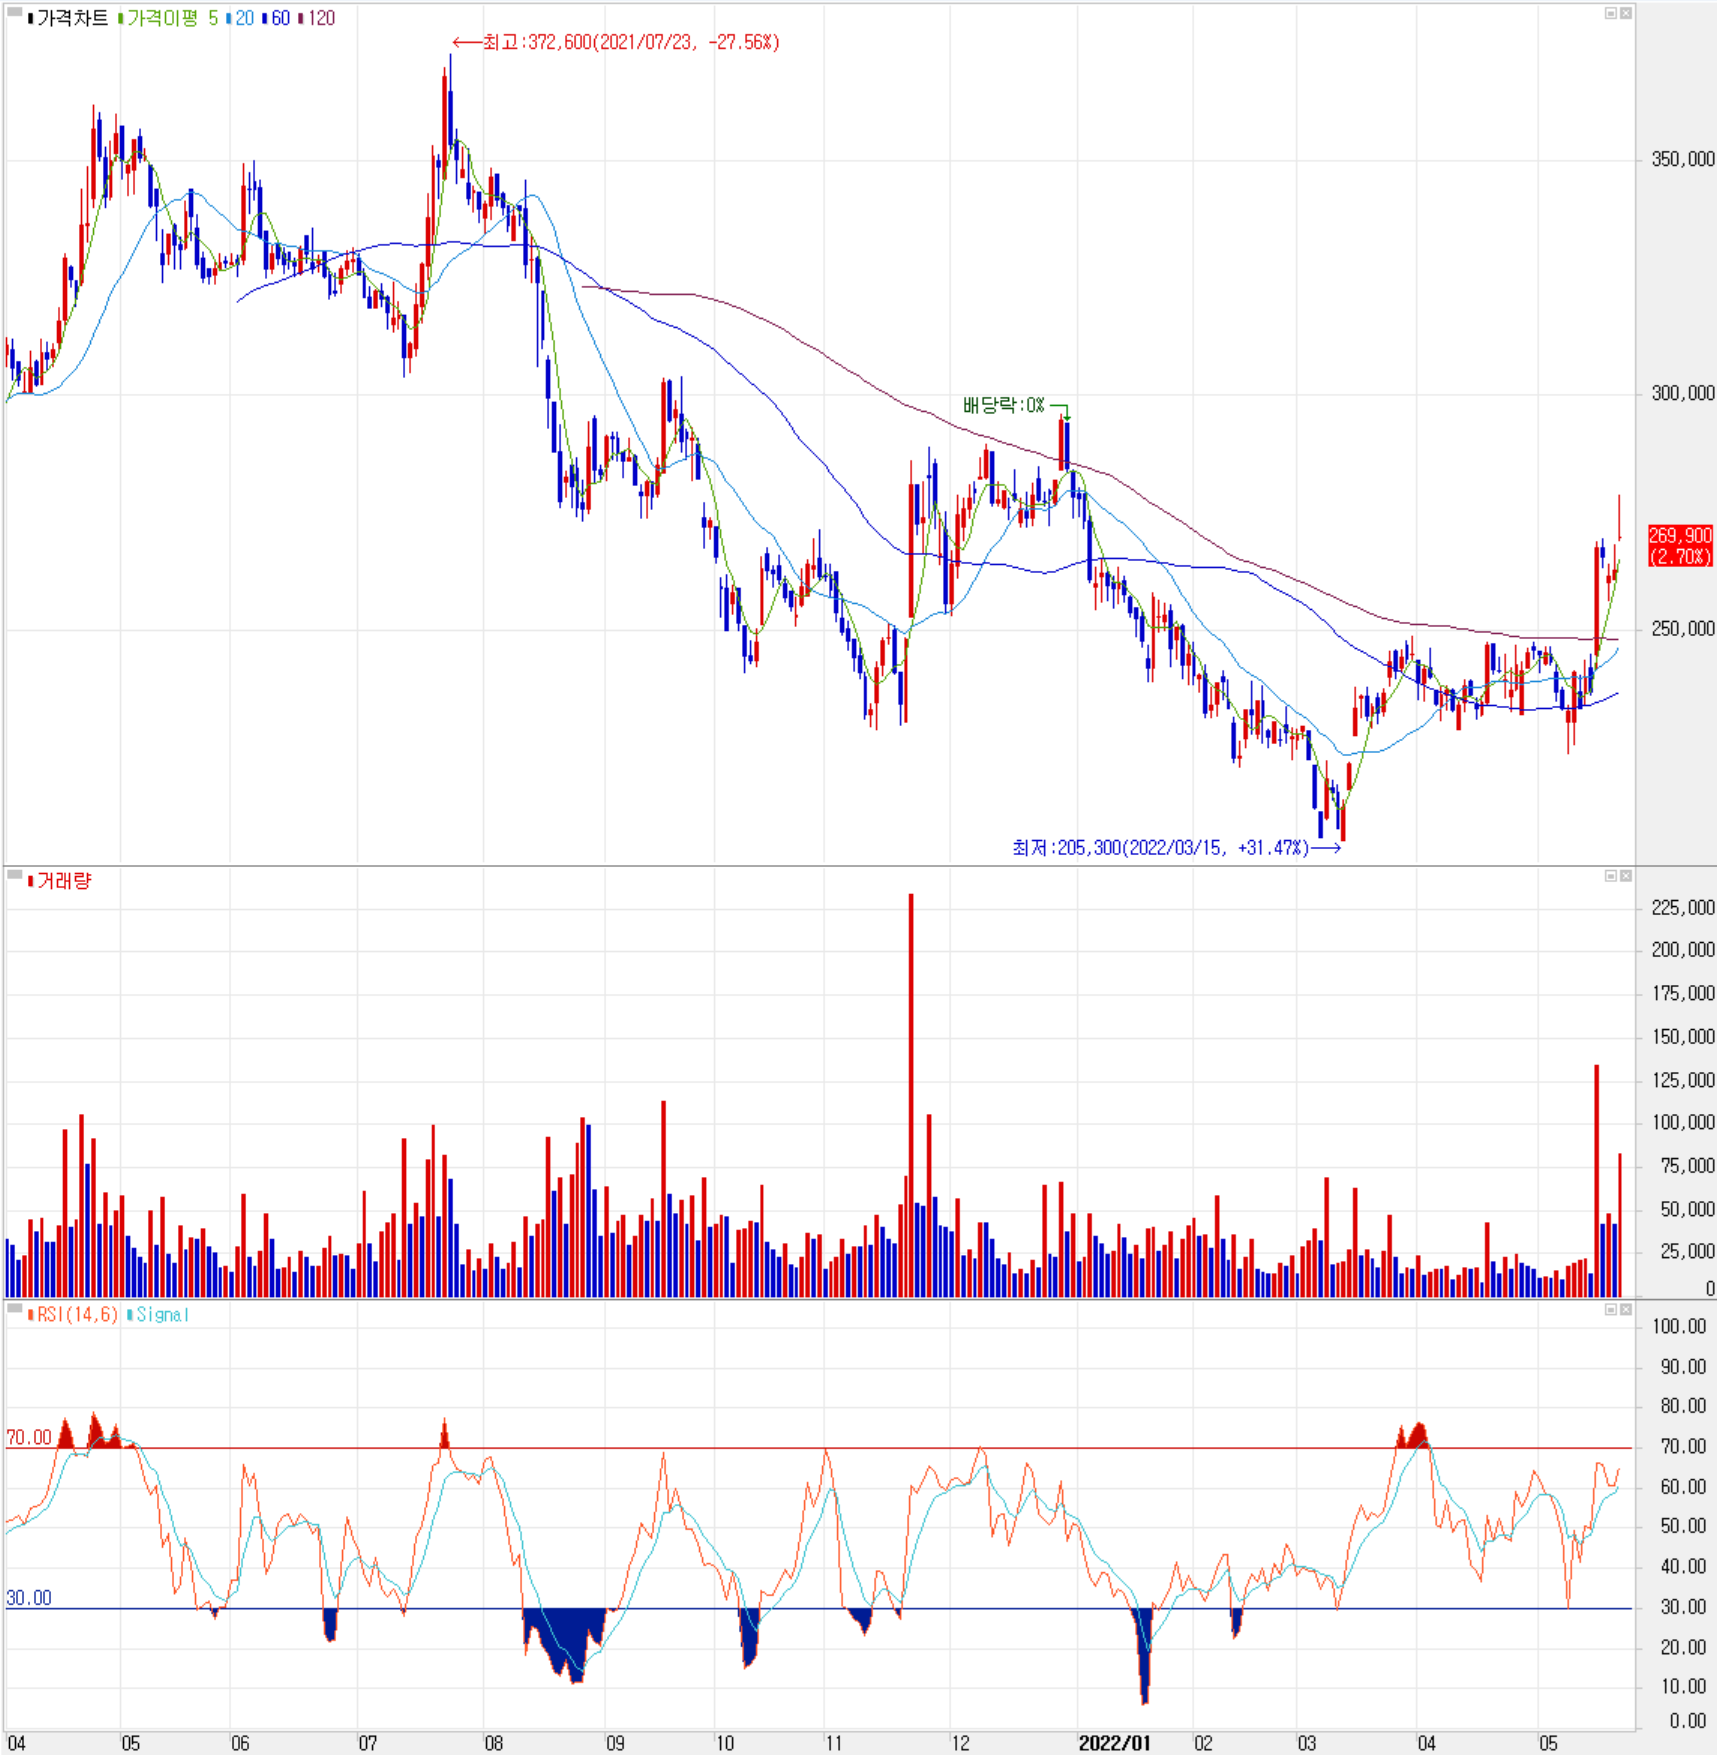This screenshot has width=1717, height=1755.
Task: Select the 가격차트 legend label
Action: pyautogui.click(x=70, y=18)
